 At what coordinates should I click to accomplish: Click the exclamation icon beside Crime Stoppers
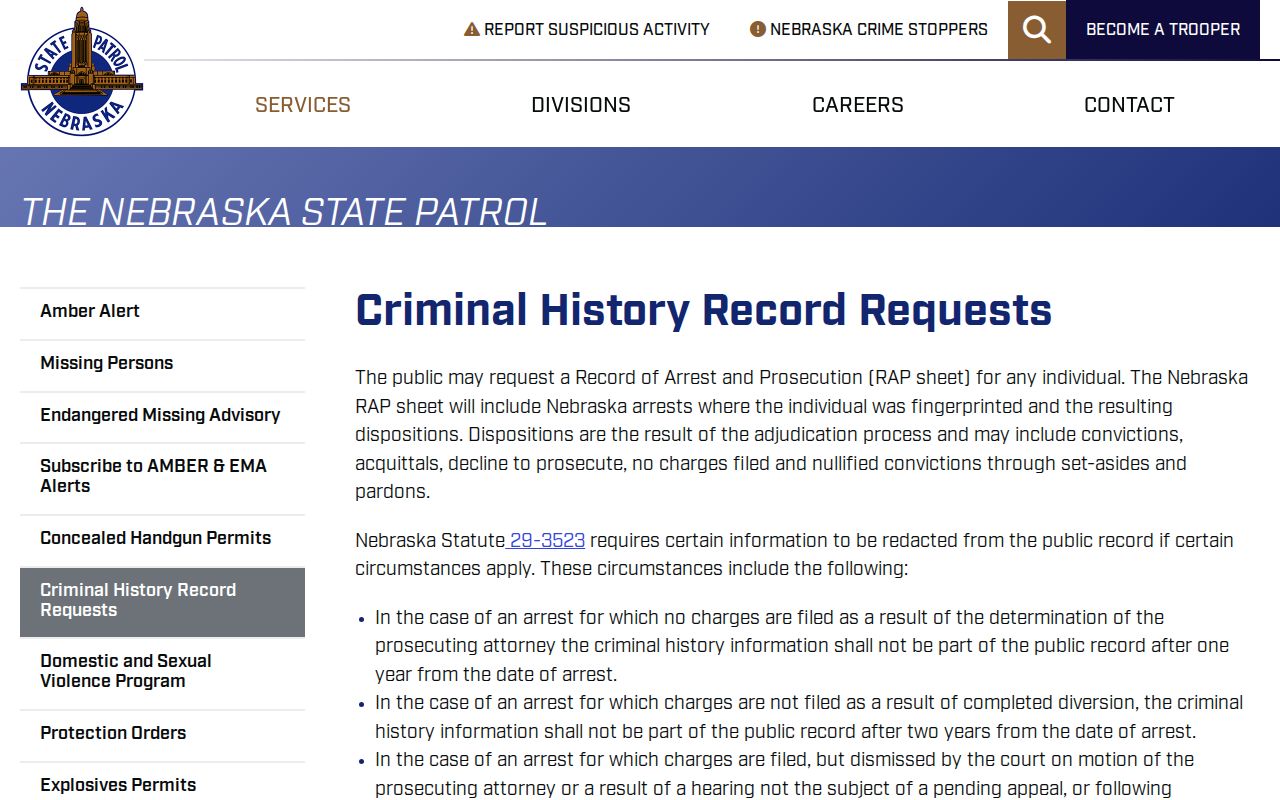pos(758,29)
